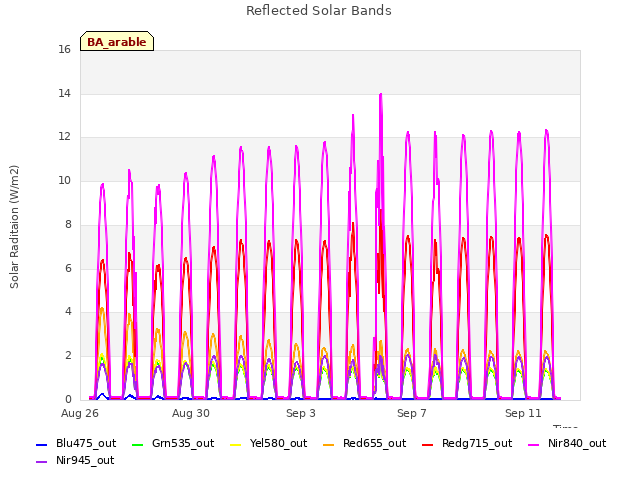Image resolution: width=640 pixels, height=480 pixels.
Task: Click the Solar Raditaion (W/m2) axis label
Action: [x=14, y=227]
